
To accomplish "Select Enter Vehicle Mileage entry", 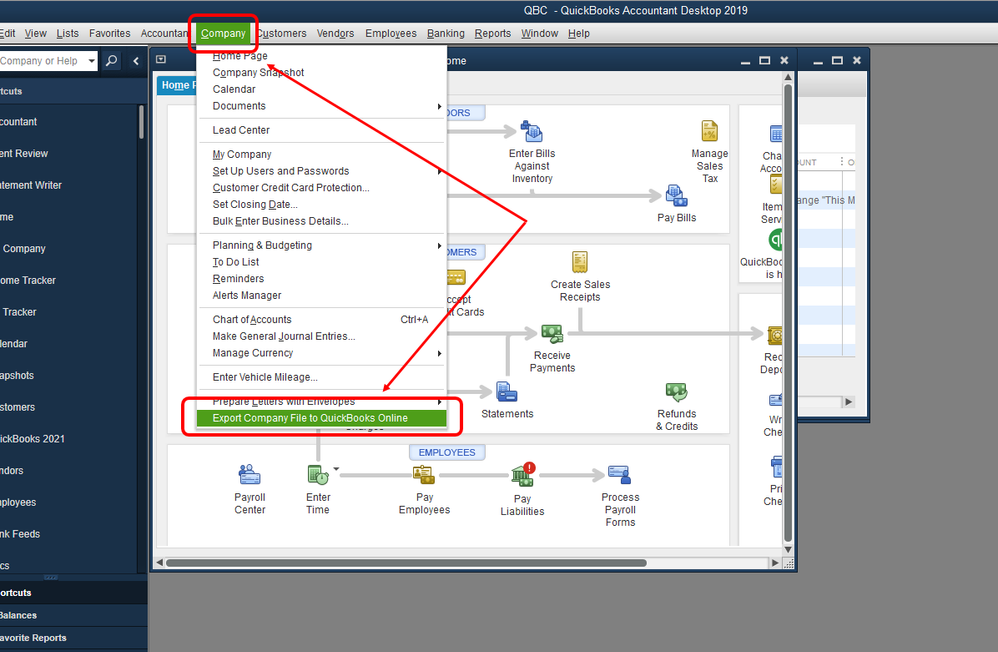I will pos(321,378).
